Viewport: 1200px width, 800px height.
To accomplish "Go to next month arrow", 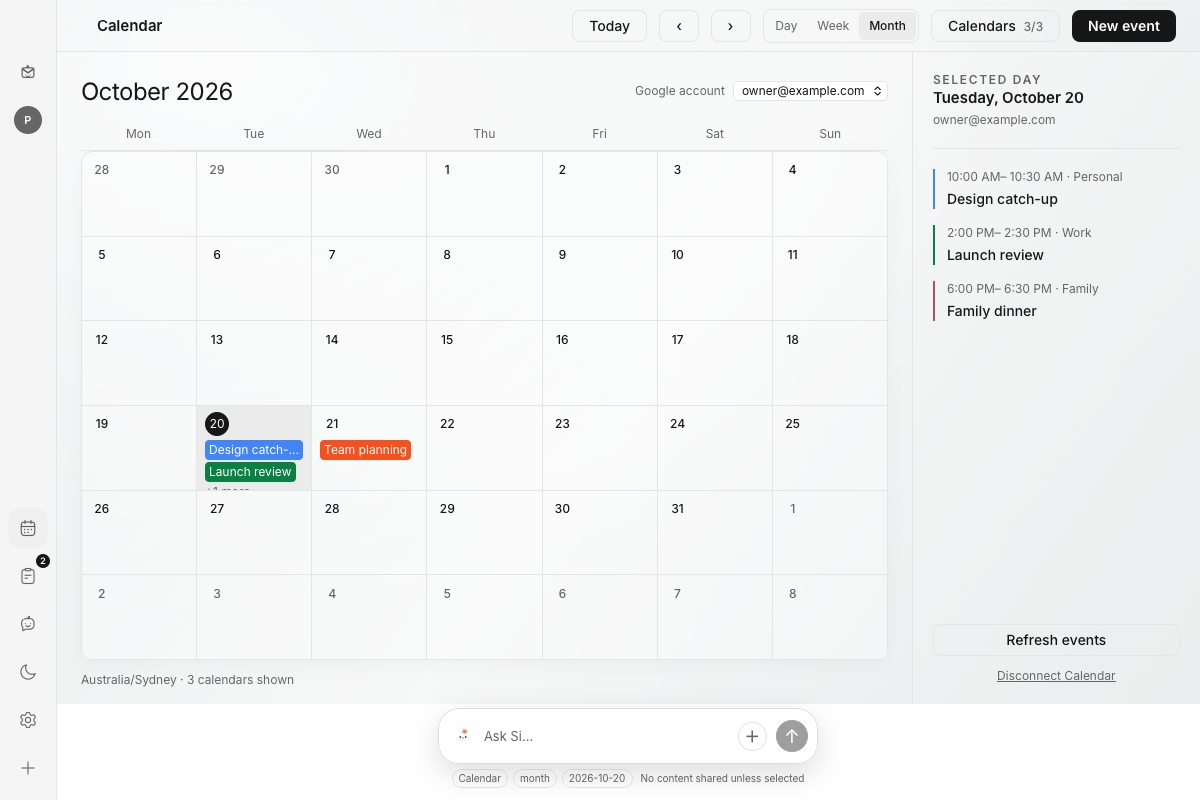I will point(731,26).
